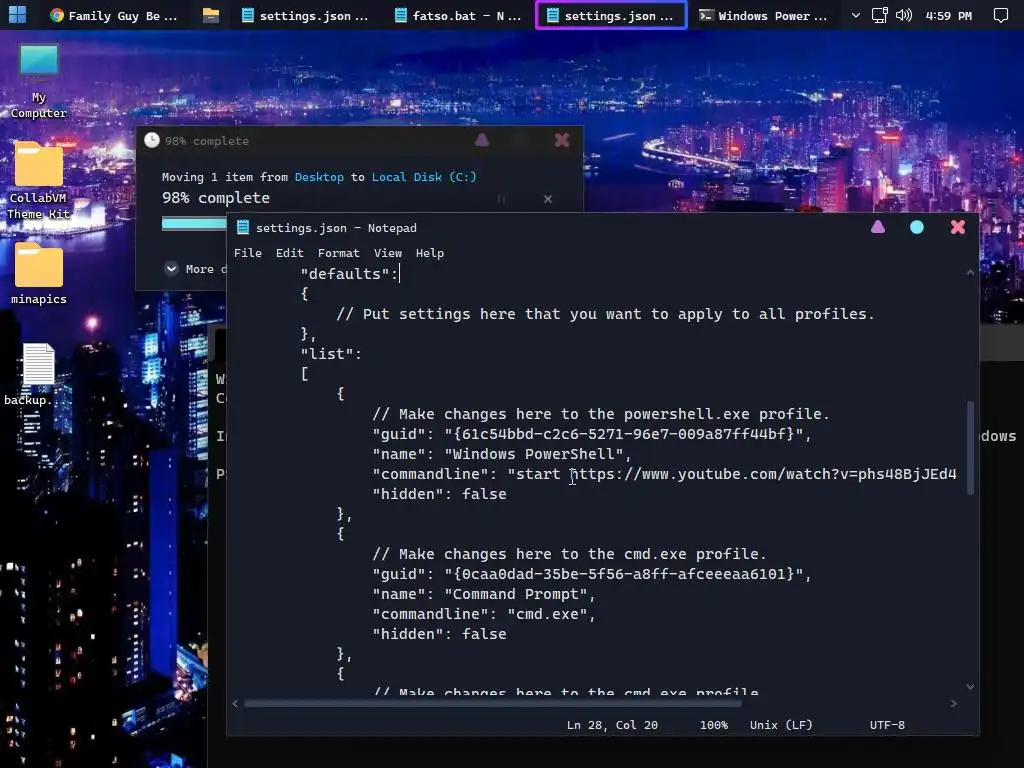This screenshot has height=768, width=1024.
Task: Maximize Notepad with the cyan circle
Action: [917, 227]
